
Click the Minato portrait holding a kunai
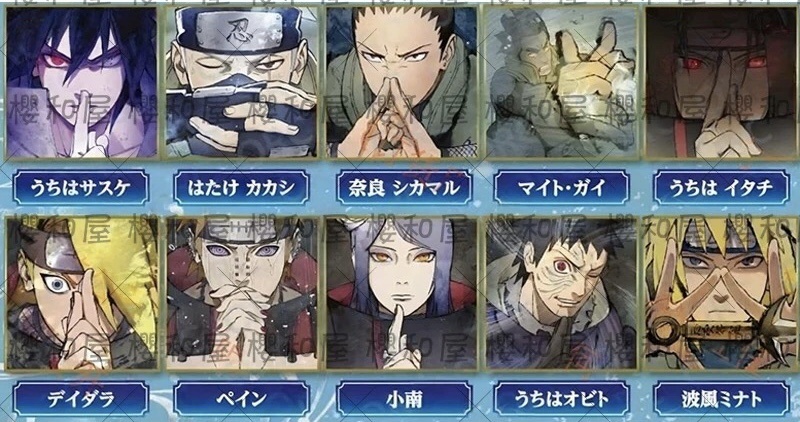pos(721,293)
